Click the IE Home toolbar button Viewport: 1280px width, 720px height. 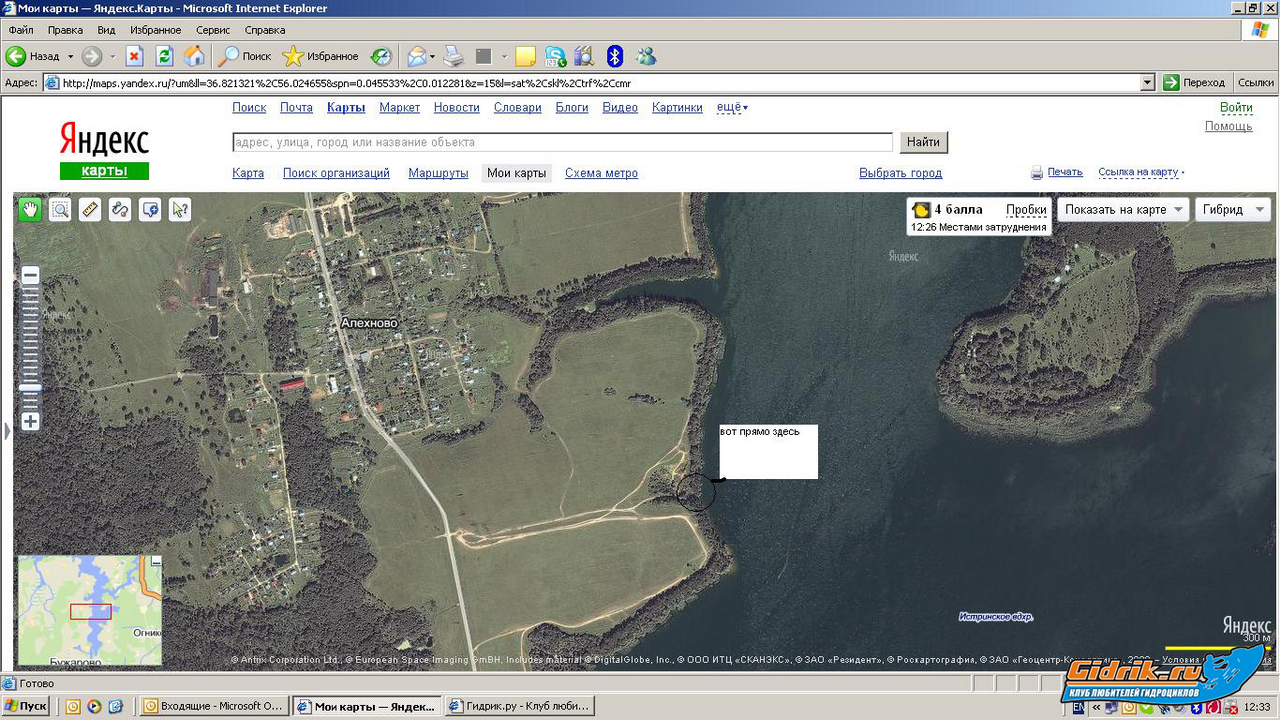(194, 56)
